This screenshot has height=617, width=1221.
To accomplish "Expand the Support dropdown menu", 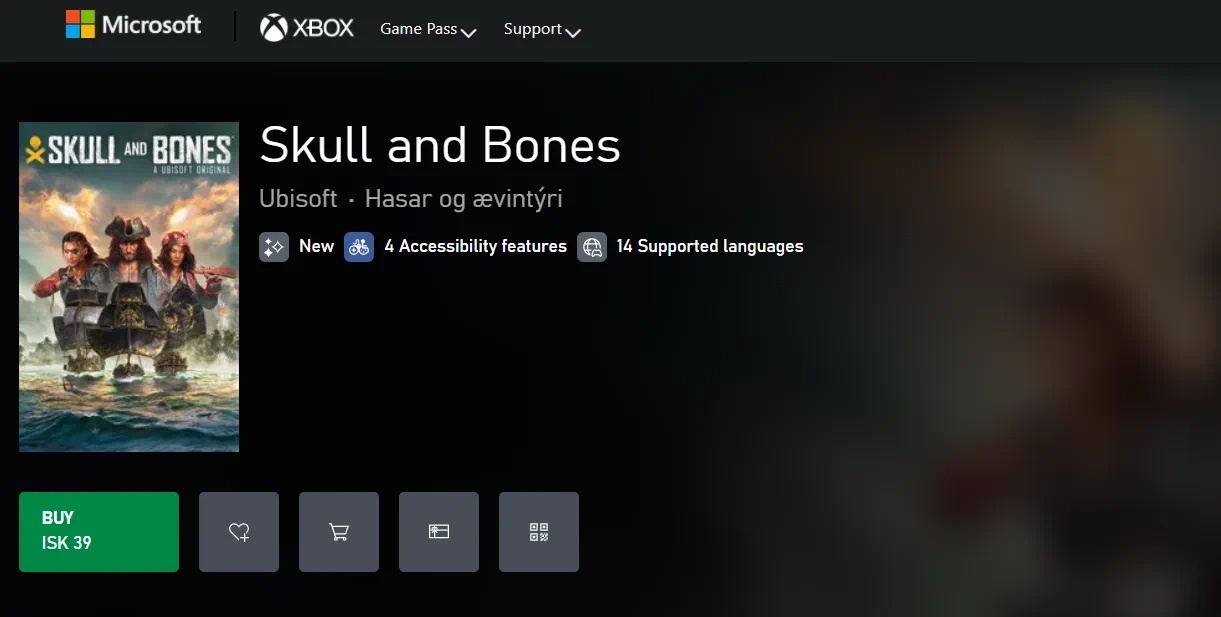I will 542,30.
